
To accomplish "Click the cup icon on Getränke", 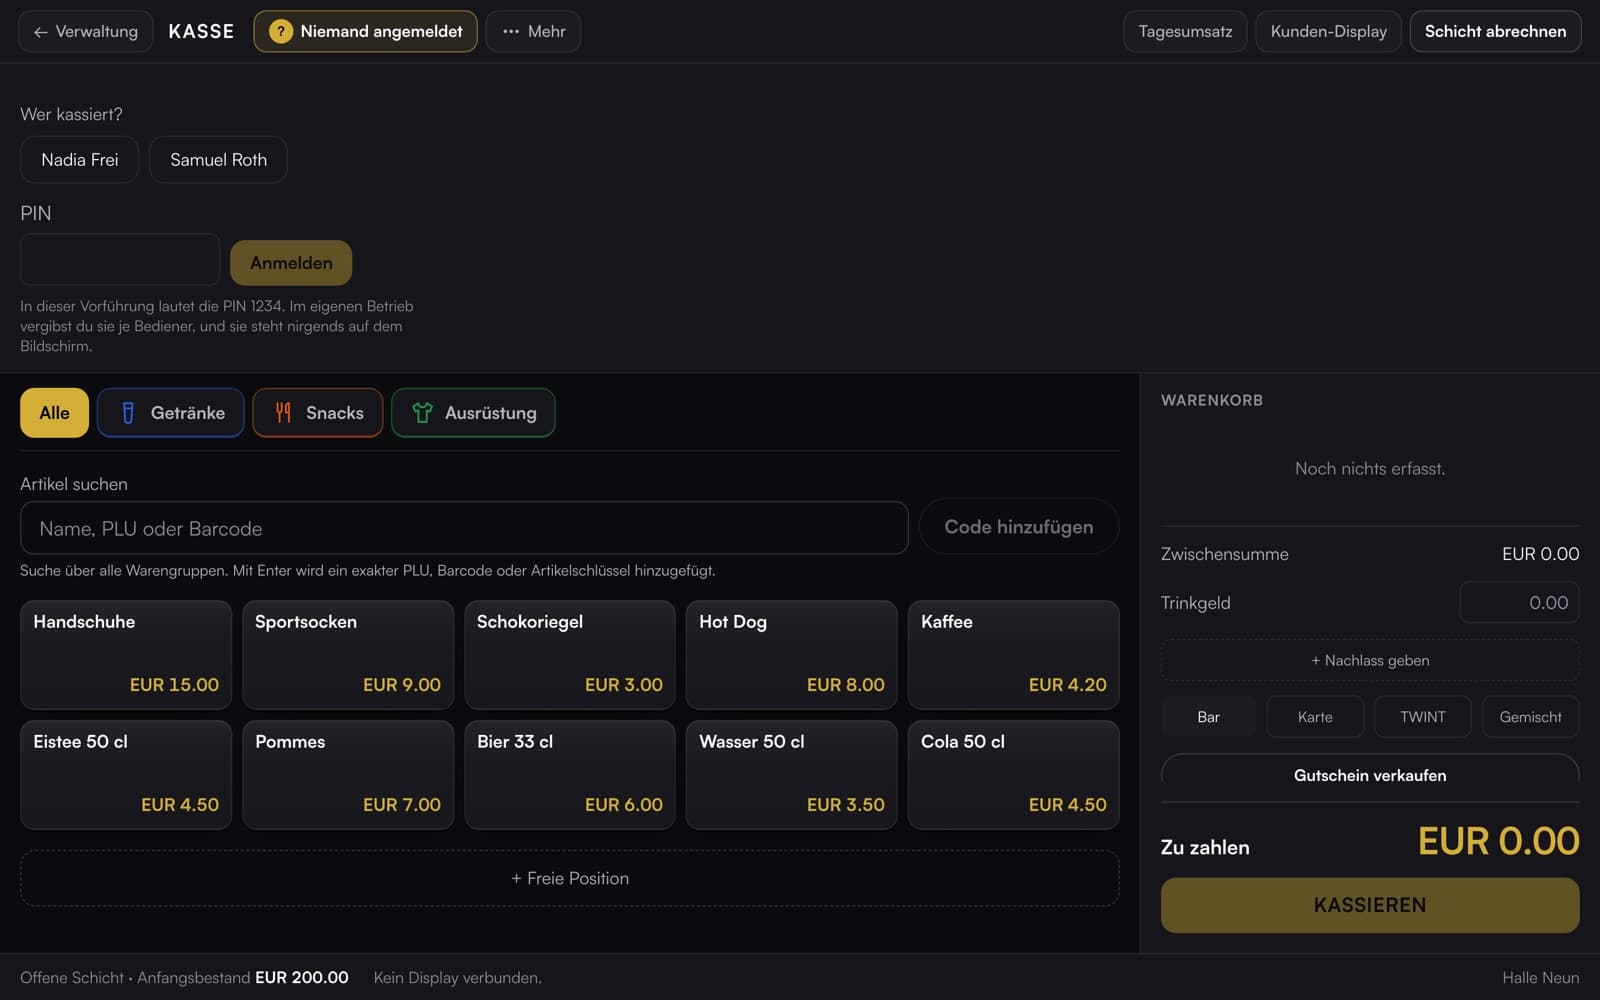I will pyautogui.click(x=128, y=413).
